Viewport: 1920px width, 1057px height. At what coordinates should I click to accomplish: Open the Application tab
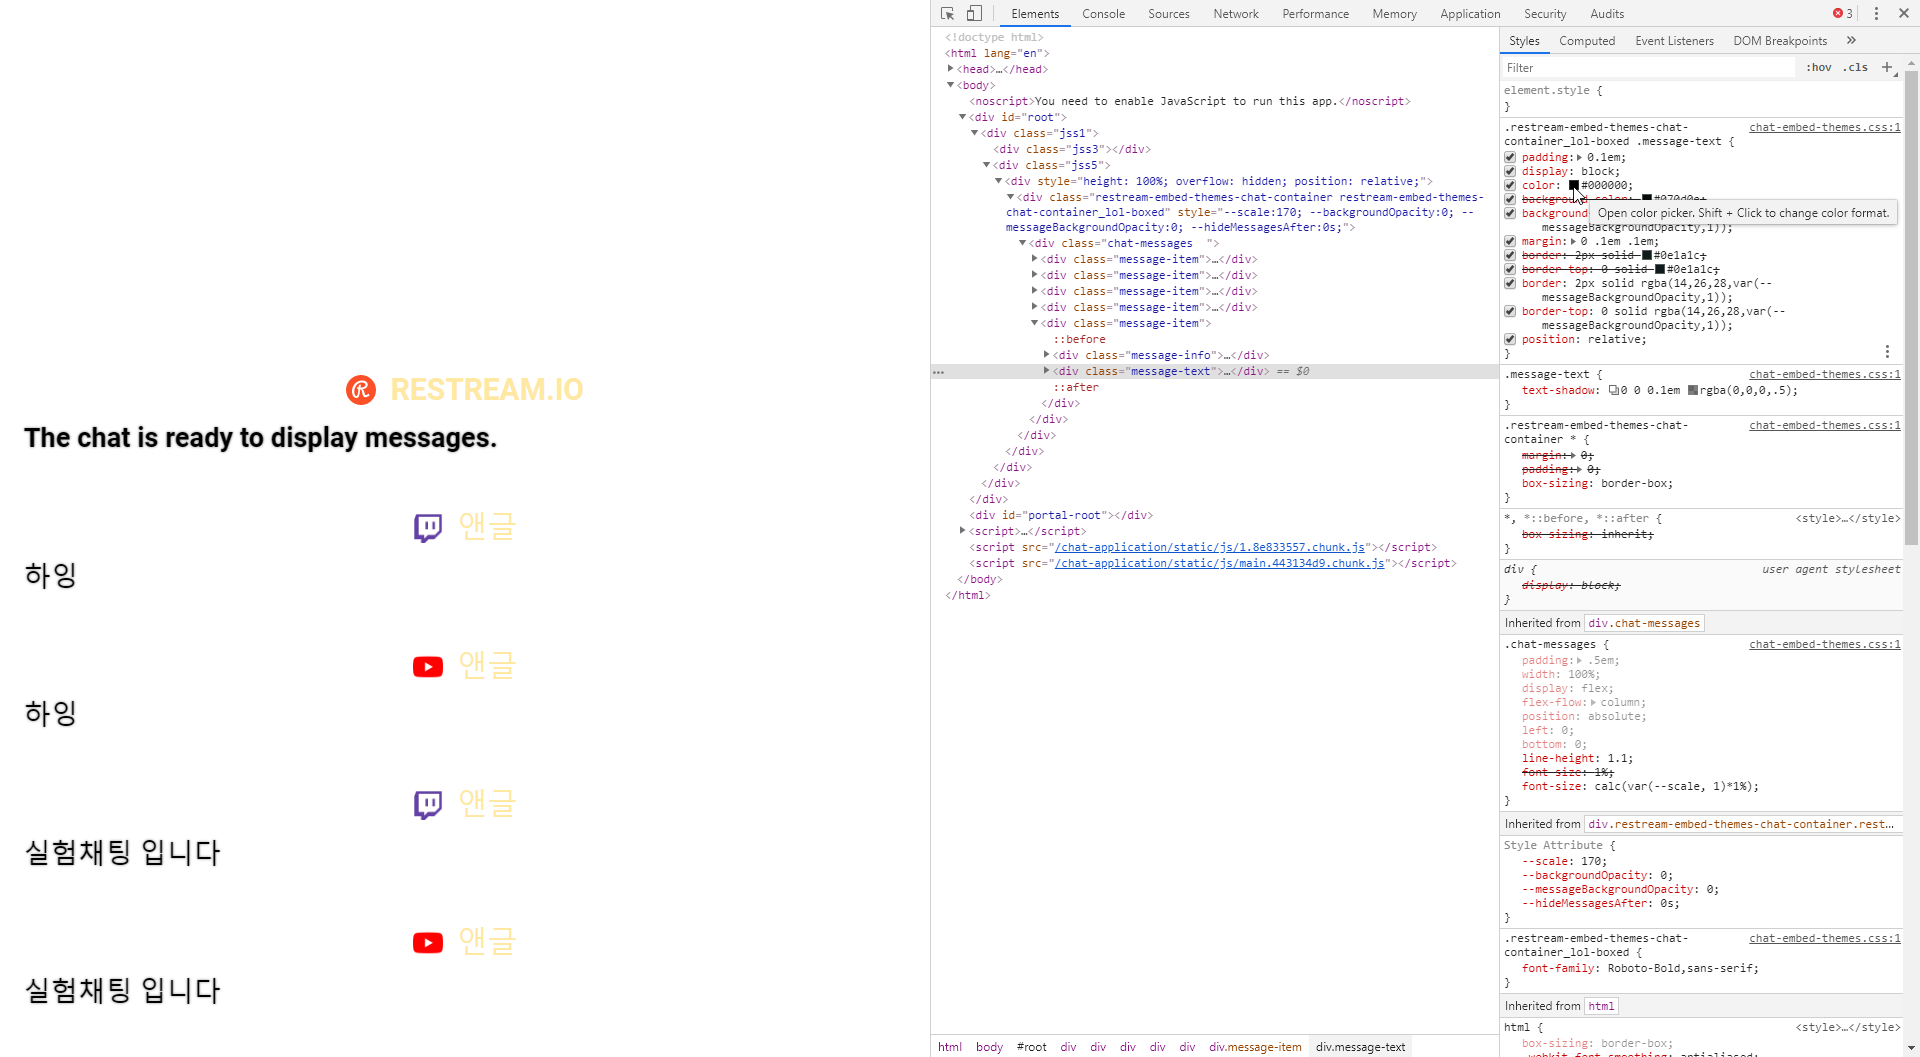pos(1470,13)
